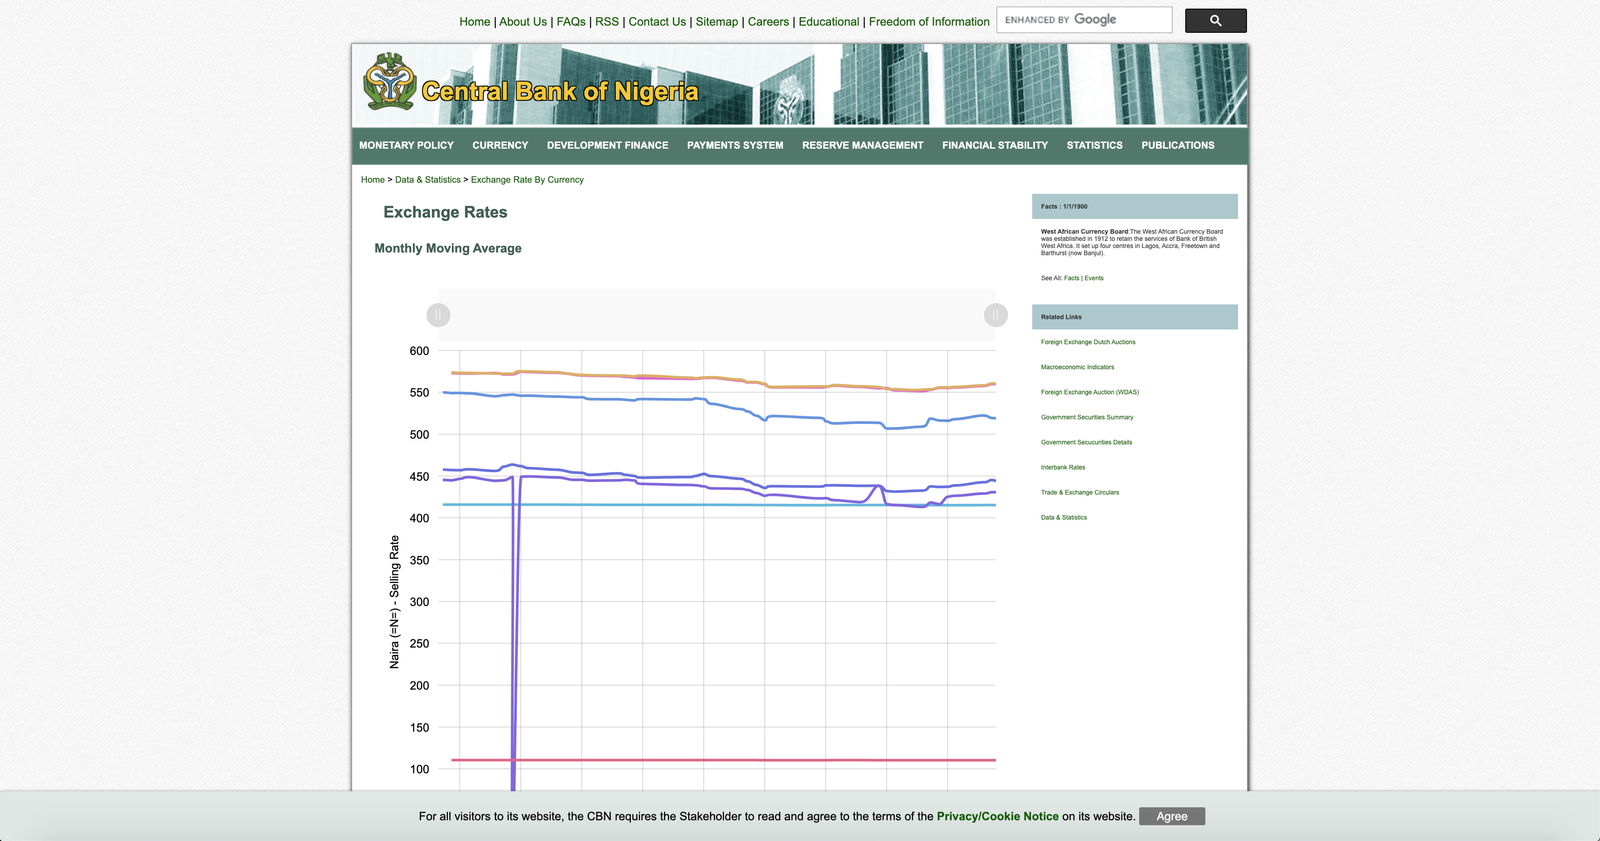Open the Freedom of Information link
The height and width of the screenshot is (841, 1600).
929,22
